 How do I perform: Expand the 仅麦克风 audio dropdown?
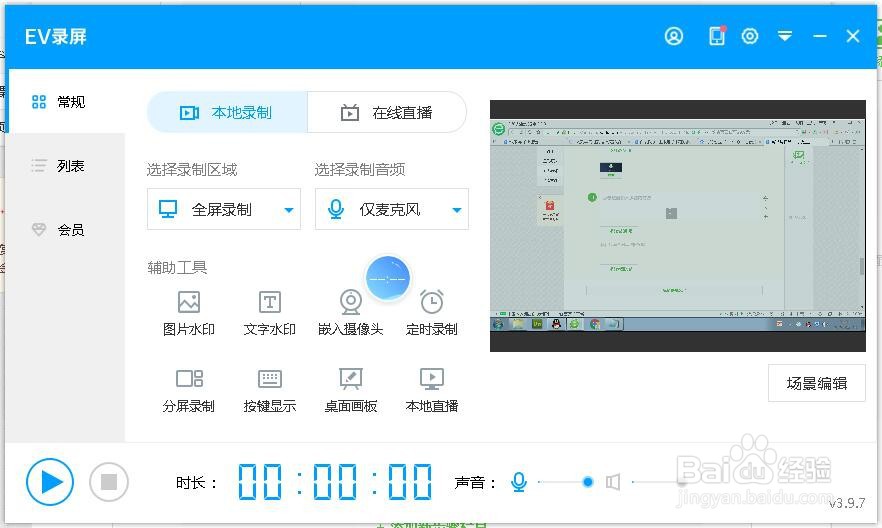pos(392,209)
